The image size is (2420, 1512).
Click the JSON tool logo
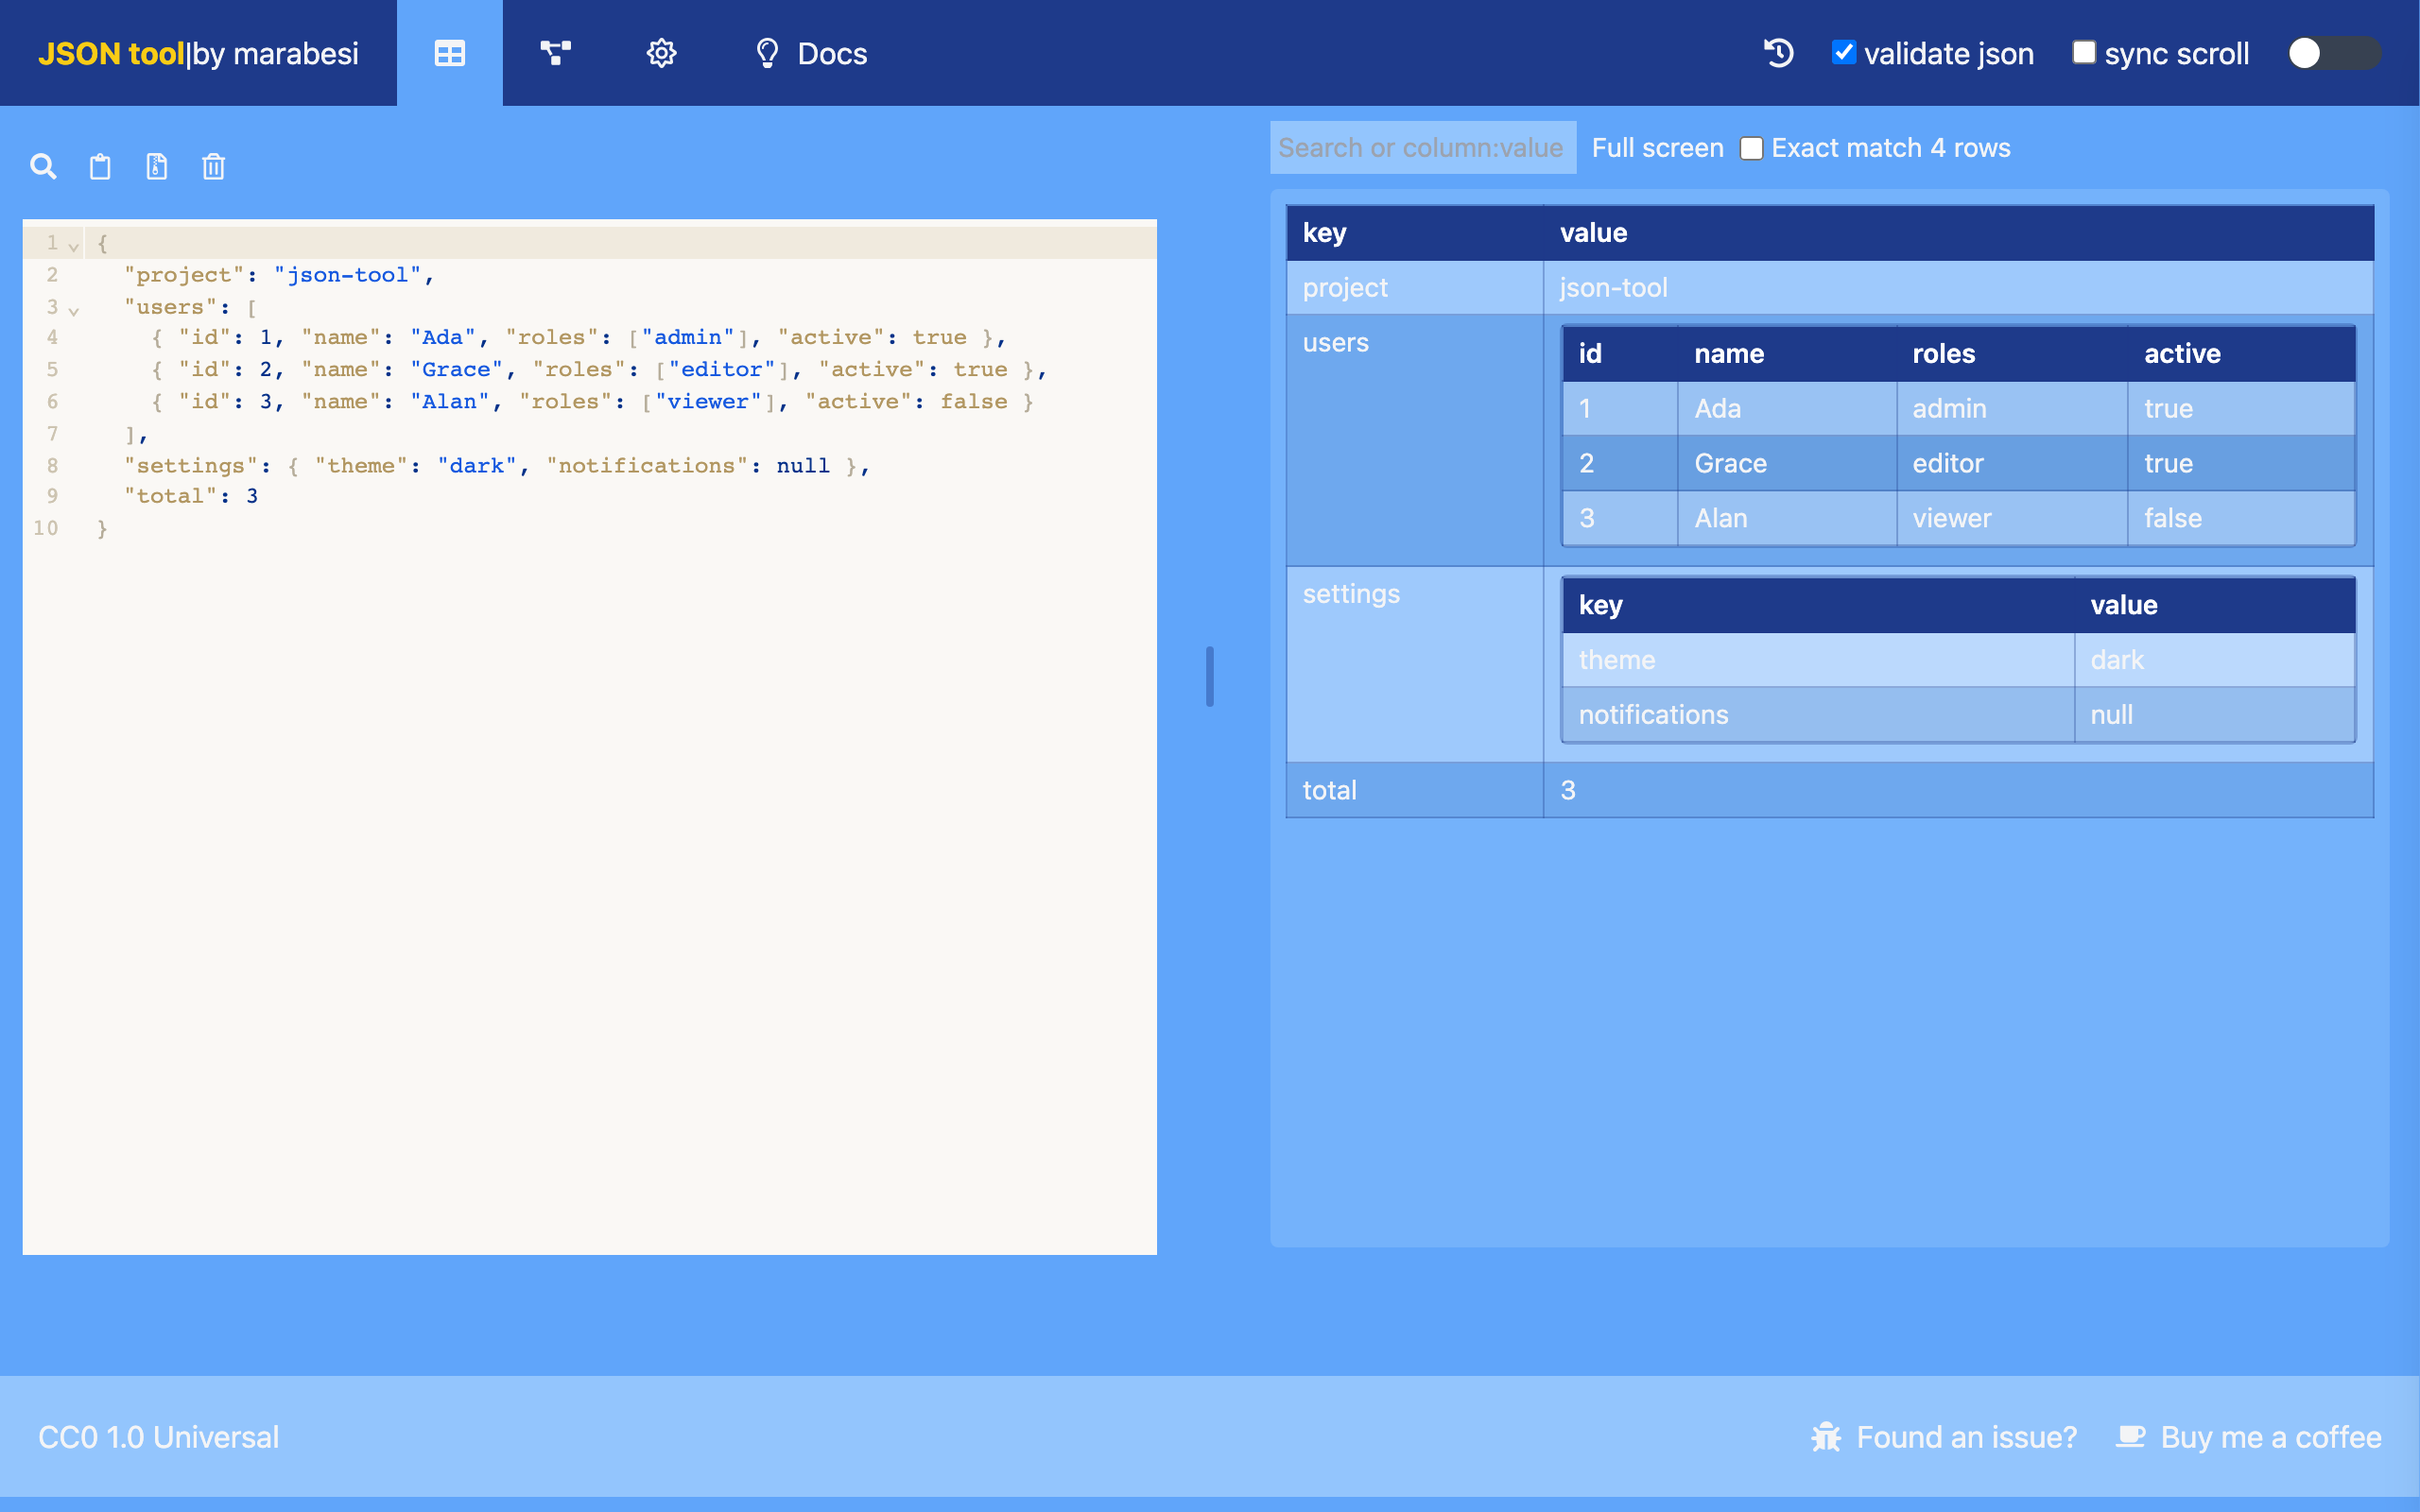(x=198, y=53)
